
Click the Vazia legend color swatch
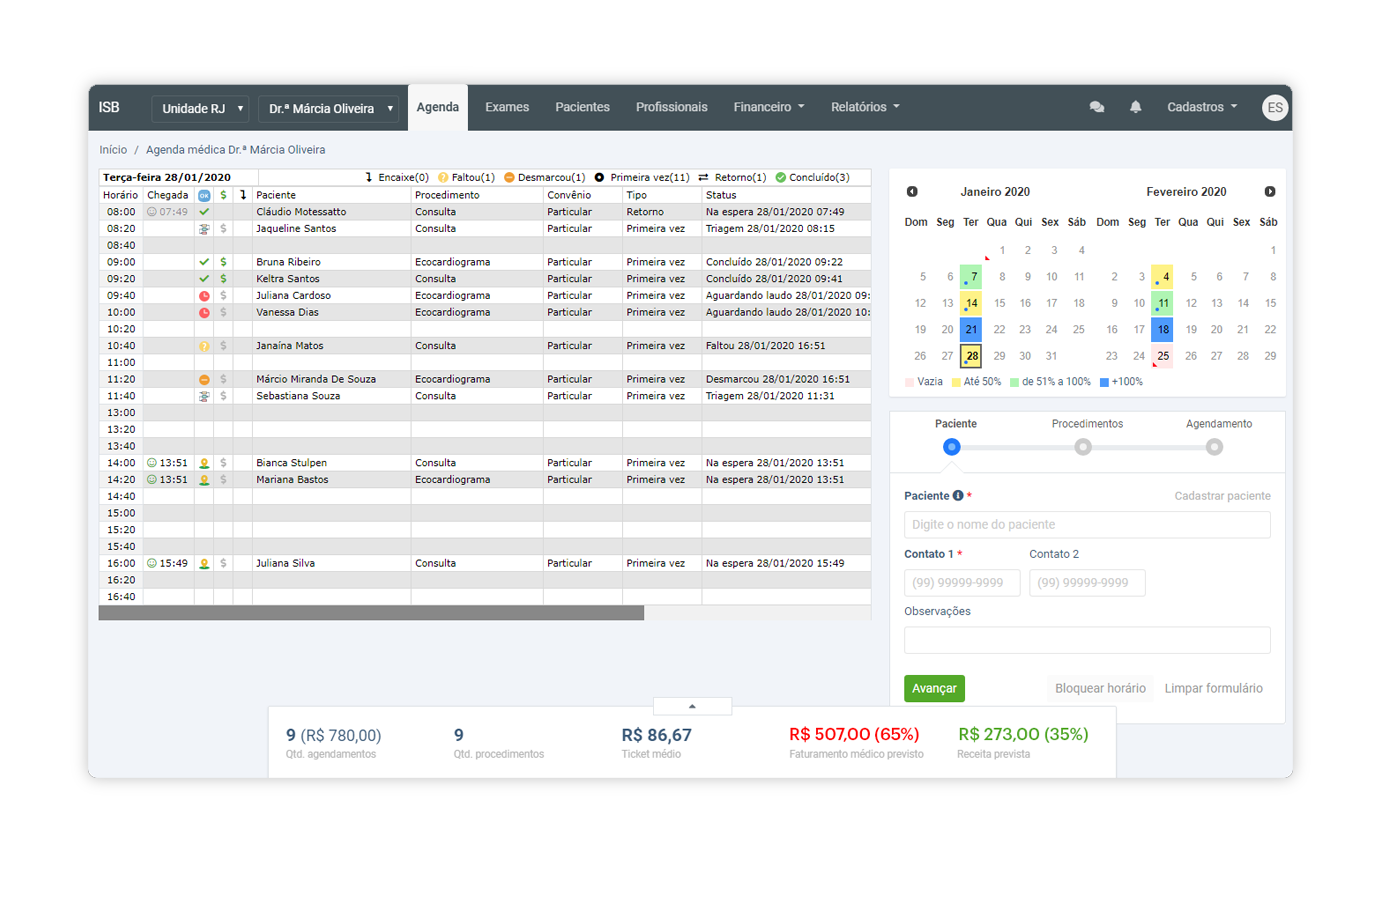tap(909, 382)
